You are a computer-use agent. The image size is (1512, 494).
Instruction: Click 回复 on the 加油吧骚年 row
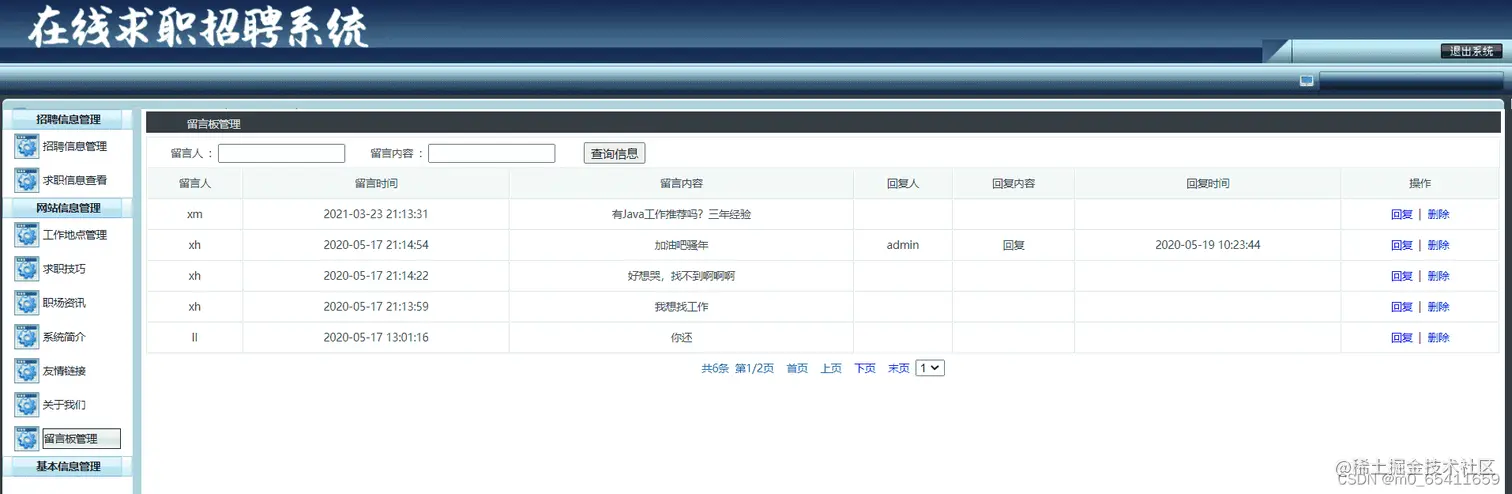tap(1402, 245)
